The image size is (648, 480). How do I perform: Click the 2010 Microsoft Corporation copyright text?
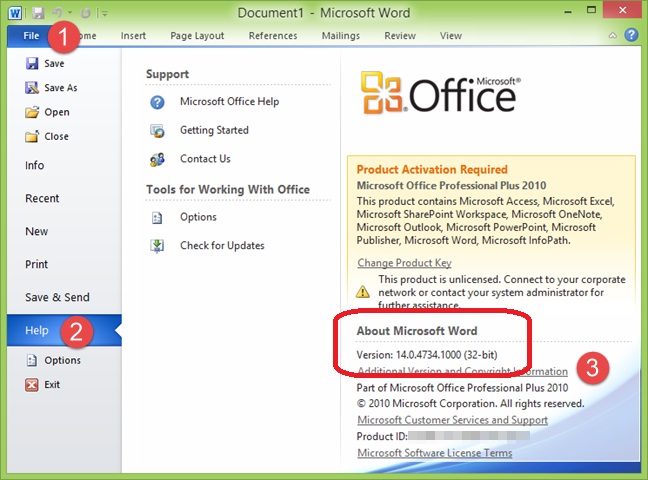tap(470, 404)
